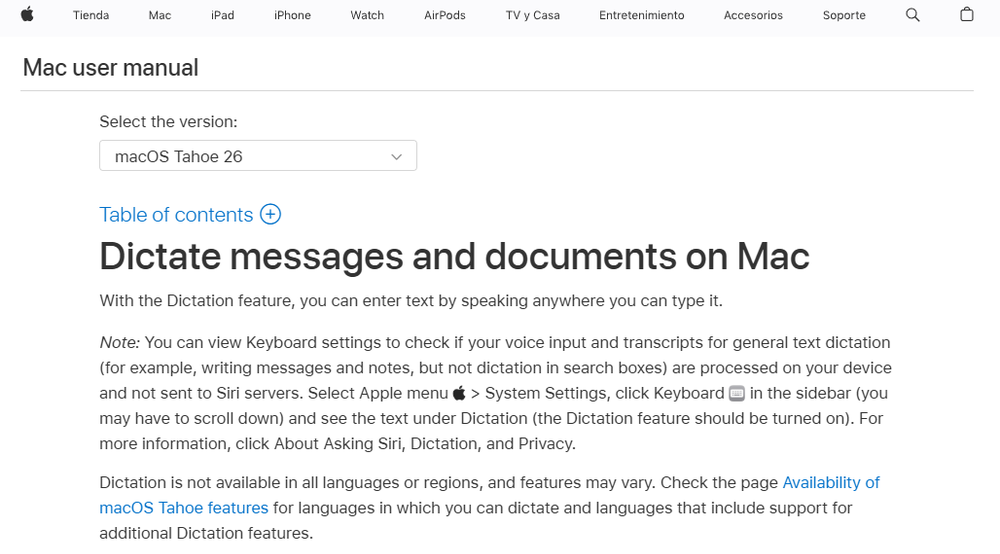Screen dimensions: 1000x554
Task: Open the Watch nav item
Action: 367,15
